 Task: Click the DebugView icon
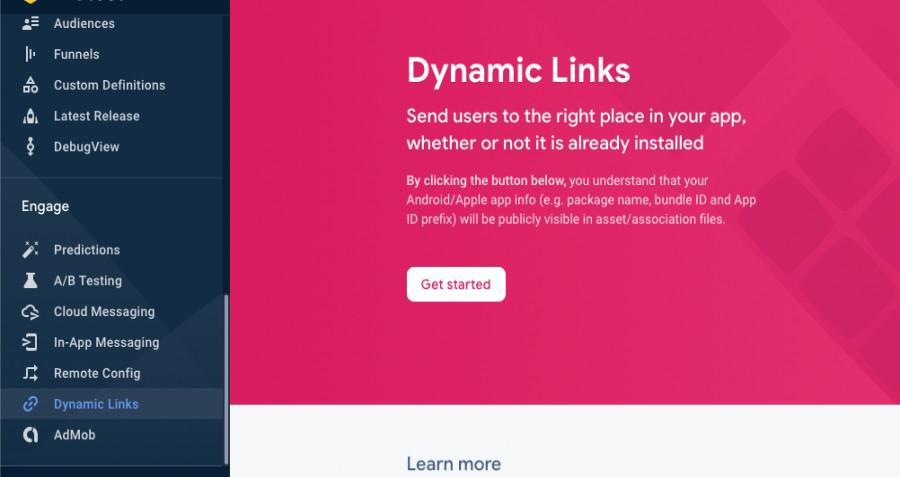[30, 146]
